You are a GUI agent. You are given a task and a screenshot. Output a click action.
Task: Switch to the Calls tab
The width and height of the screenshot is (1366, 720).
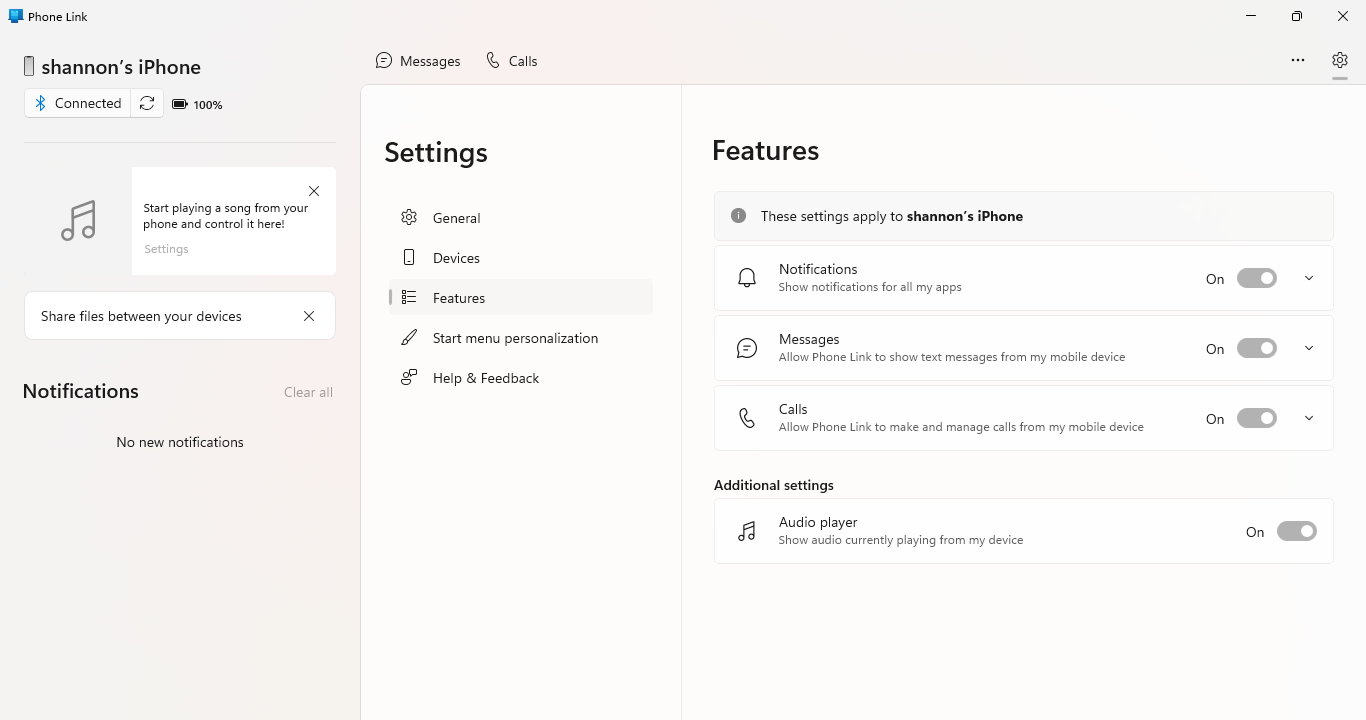(x=512, y=61)
